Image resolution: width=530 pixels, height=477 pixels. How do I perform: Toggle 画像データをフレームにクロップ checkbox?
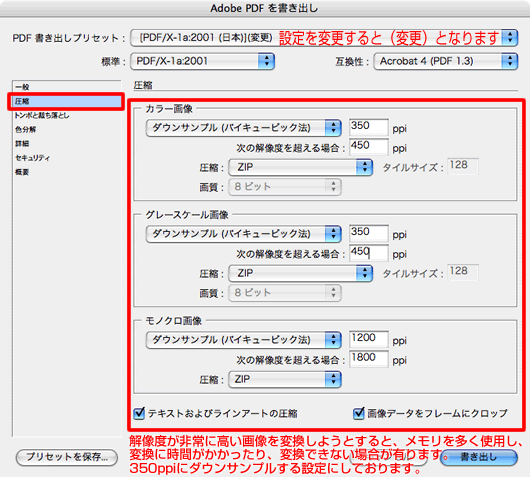coord(359,413)
